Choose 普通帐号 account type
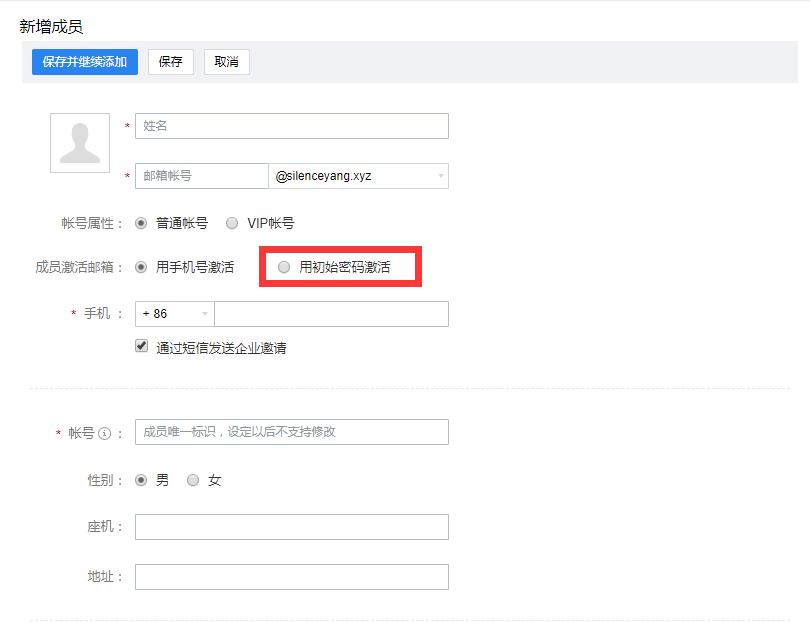This screenshot has height=623, width=810. point(140,223)
